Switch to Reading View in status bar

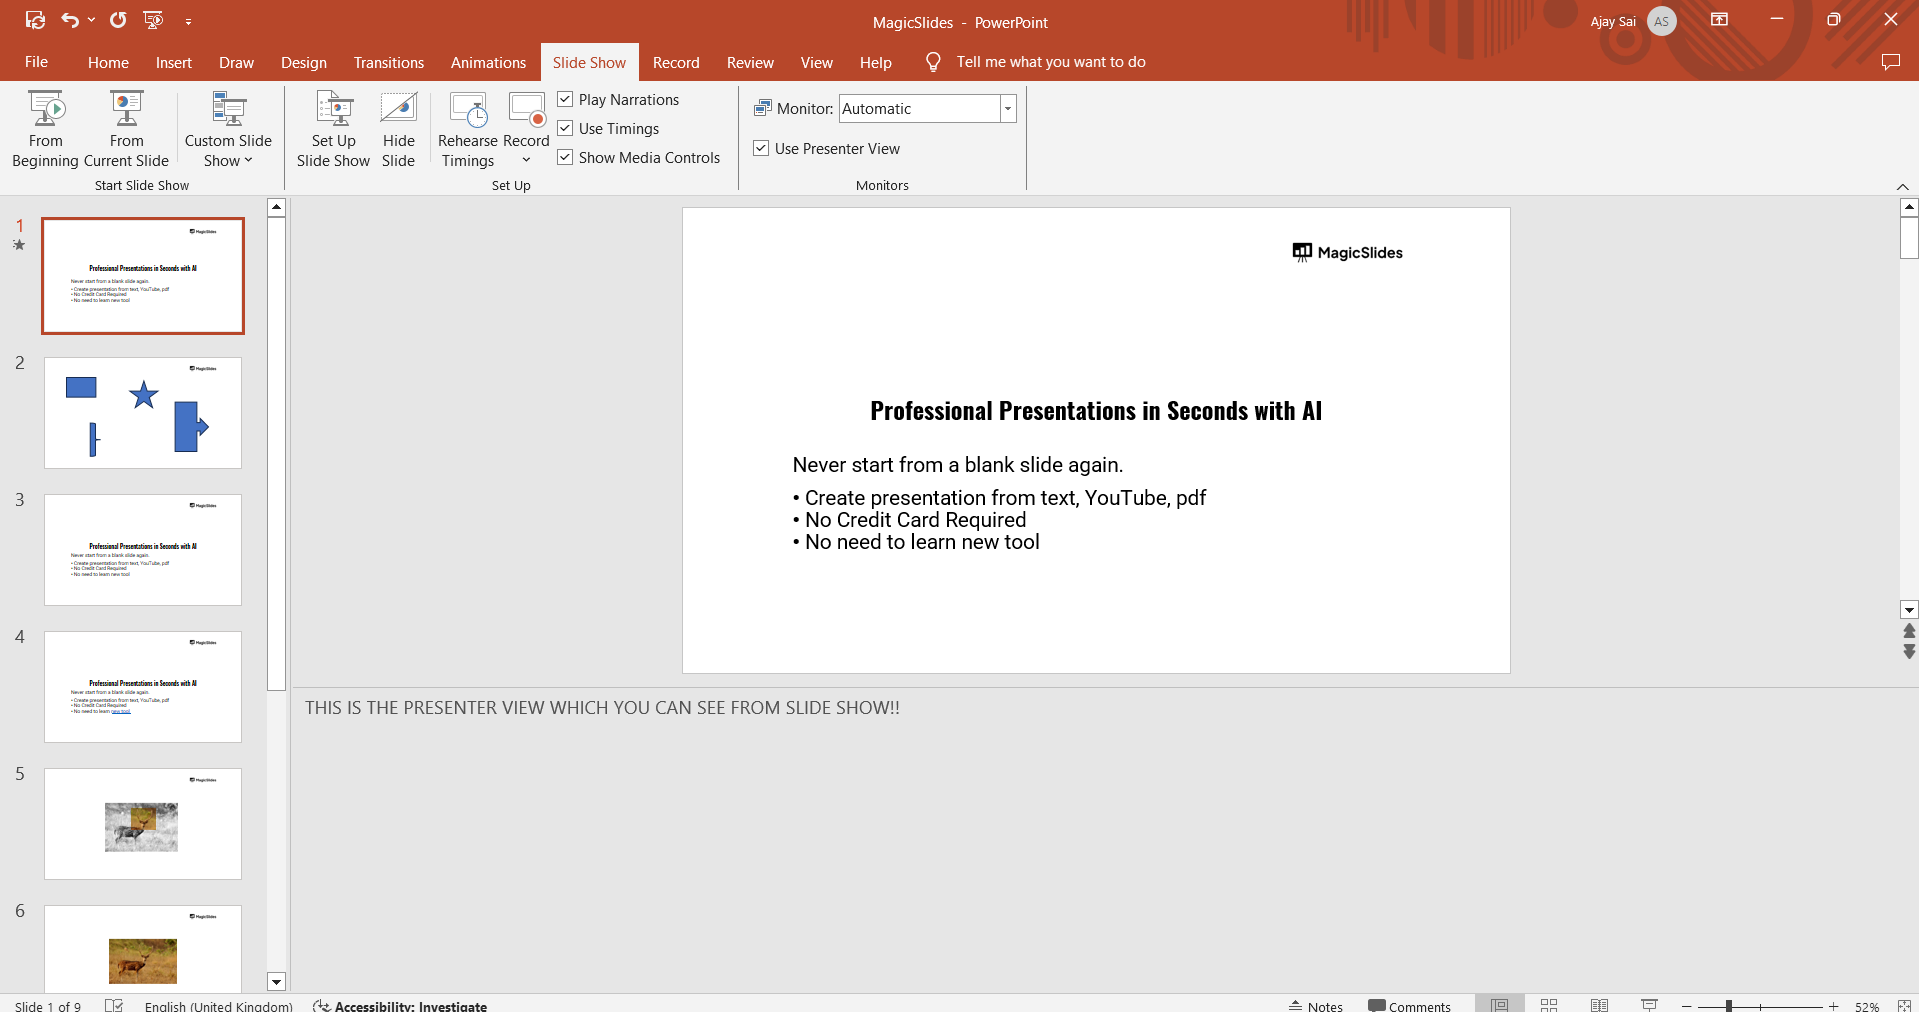pos(1599,1005)
